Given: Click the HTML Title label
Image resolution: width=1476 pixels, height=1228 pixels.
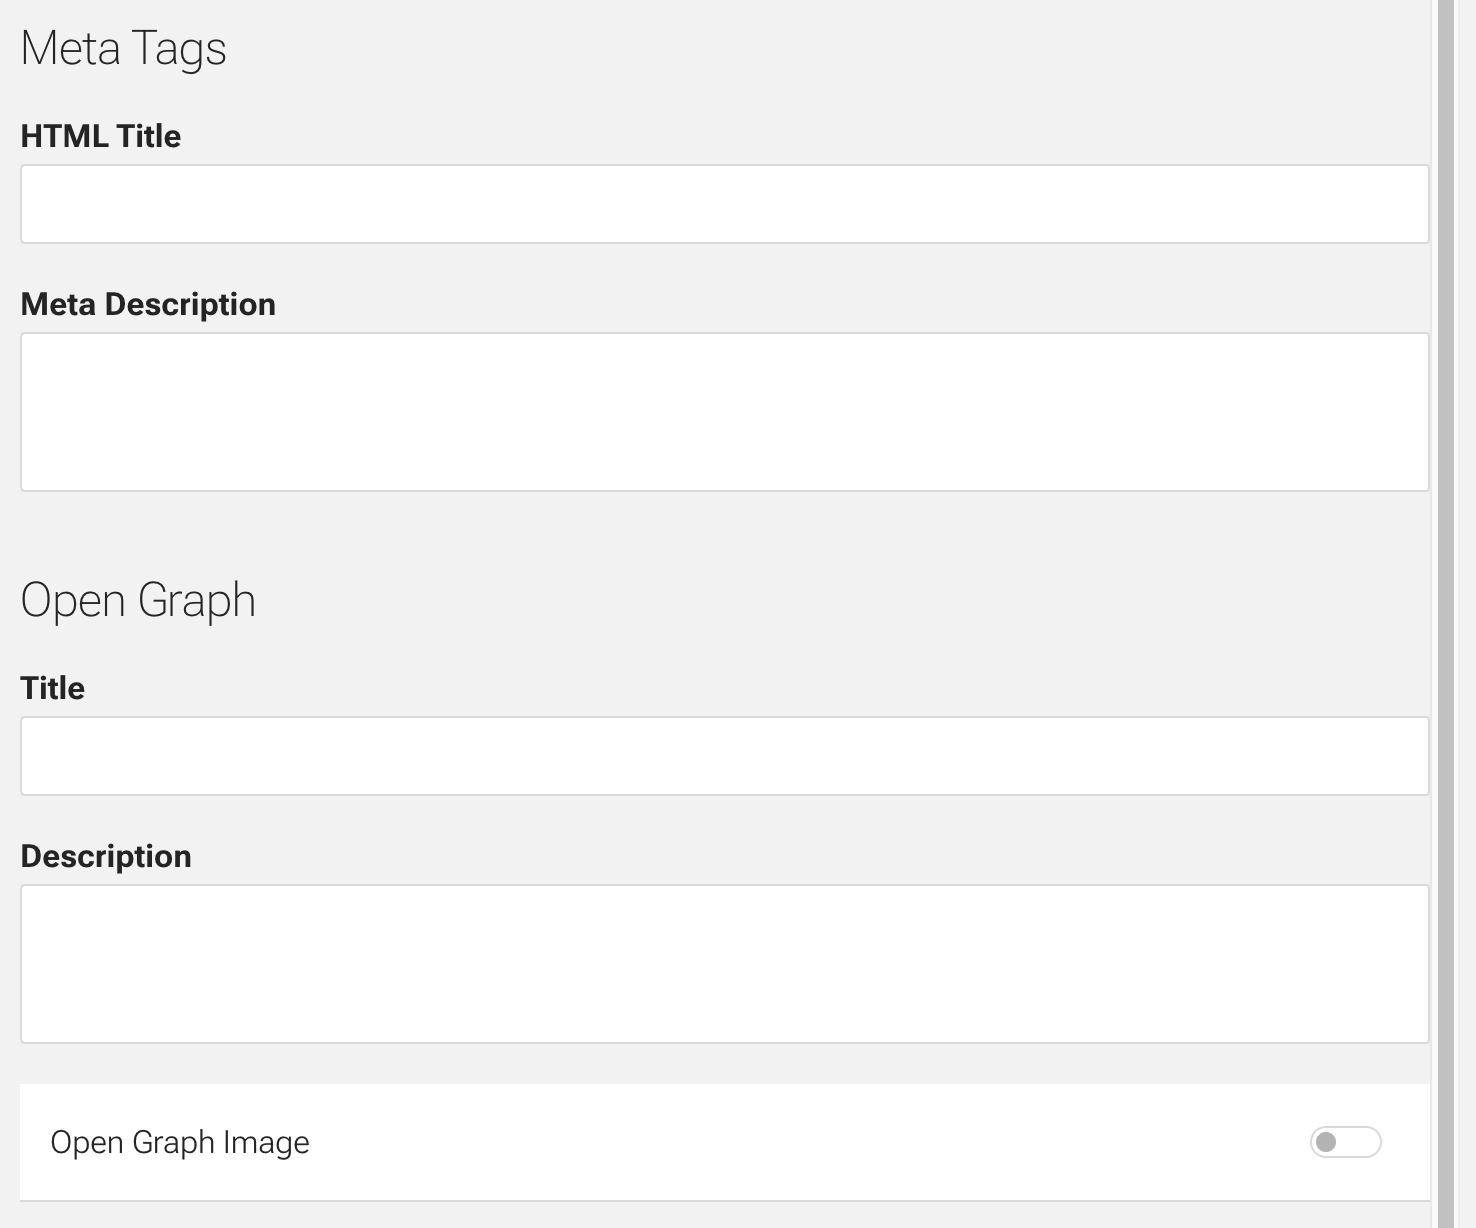Looking at the screenshot, I should coord(101,136).
